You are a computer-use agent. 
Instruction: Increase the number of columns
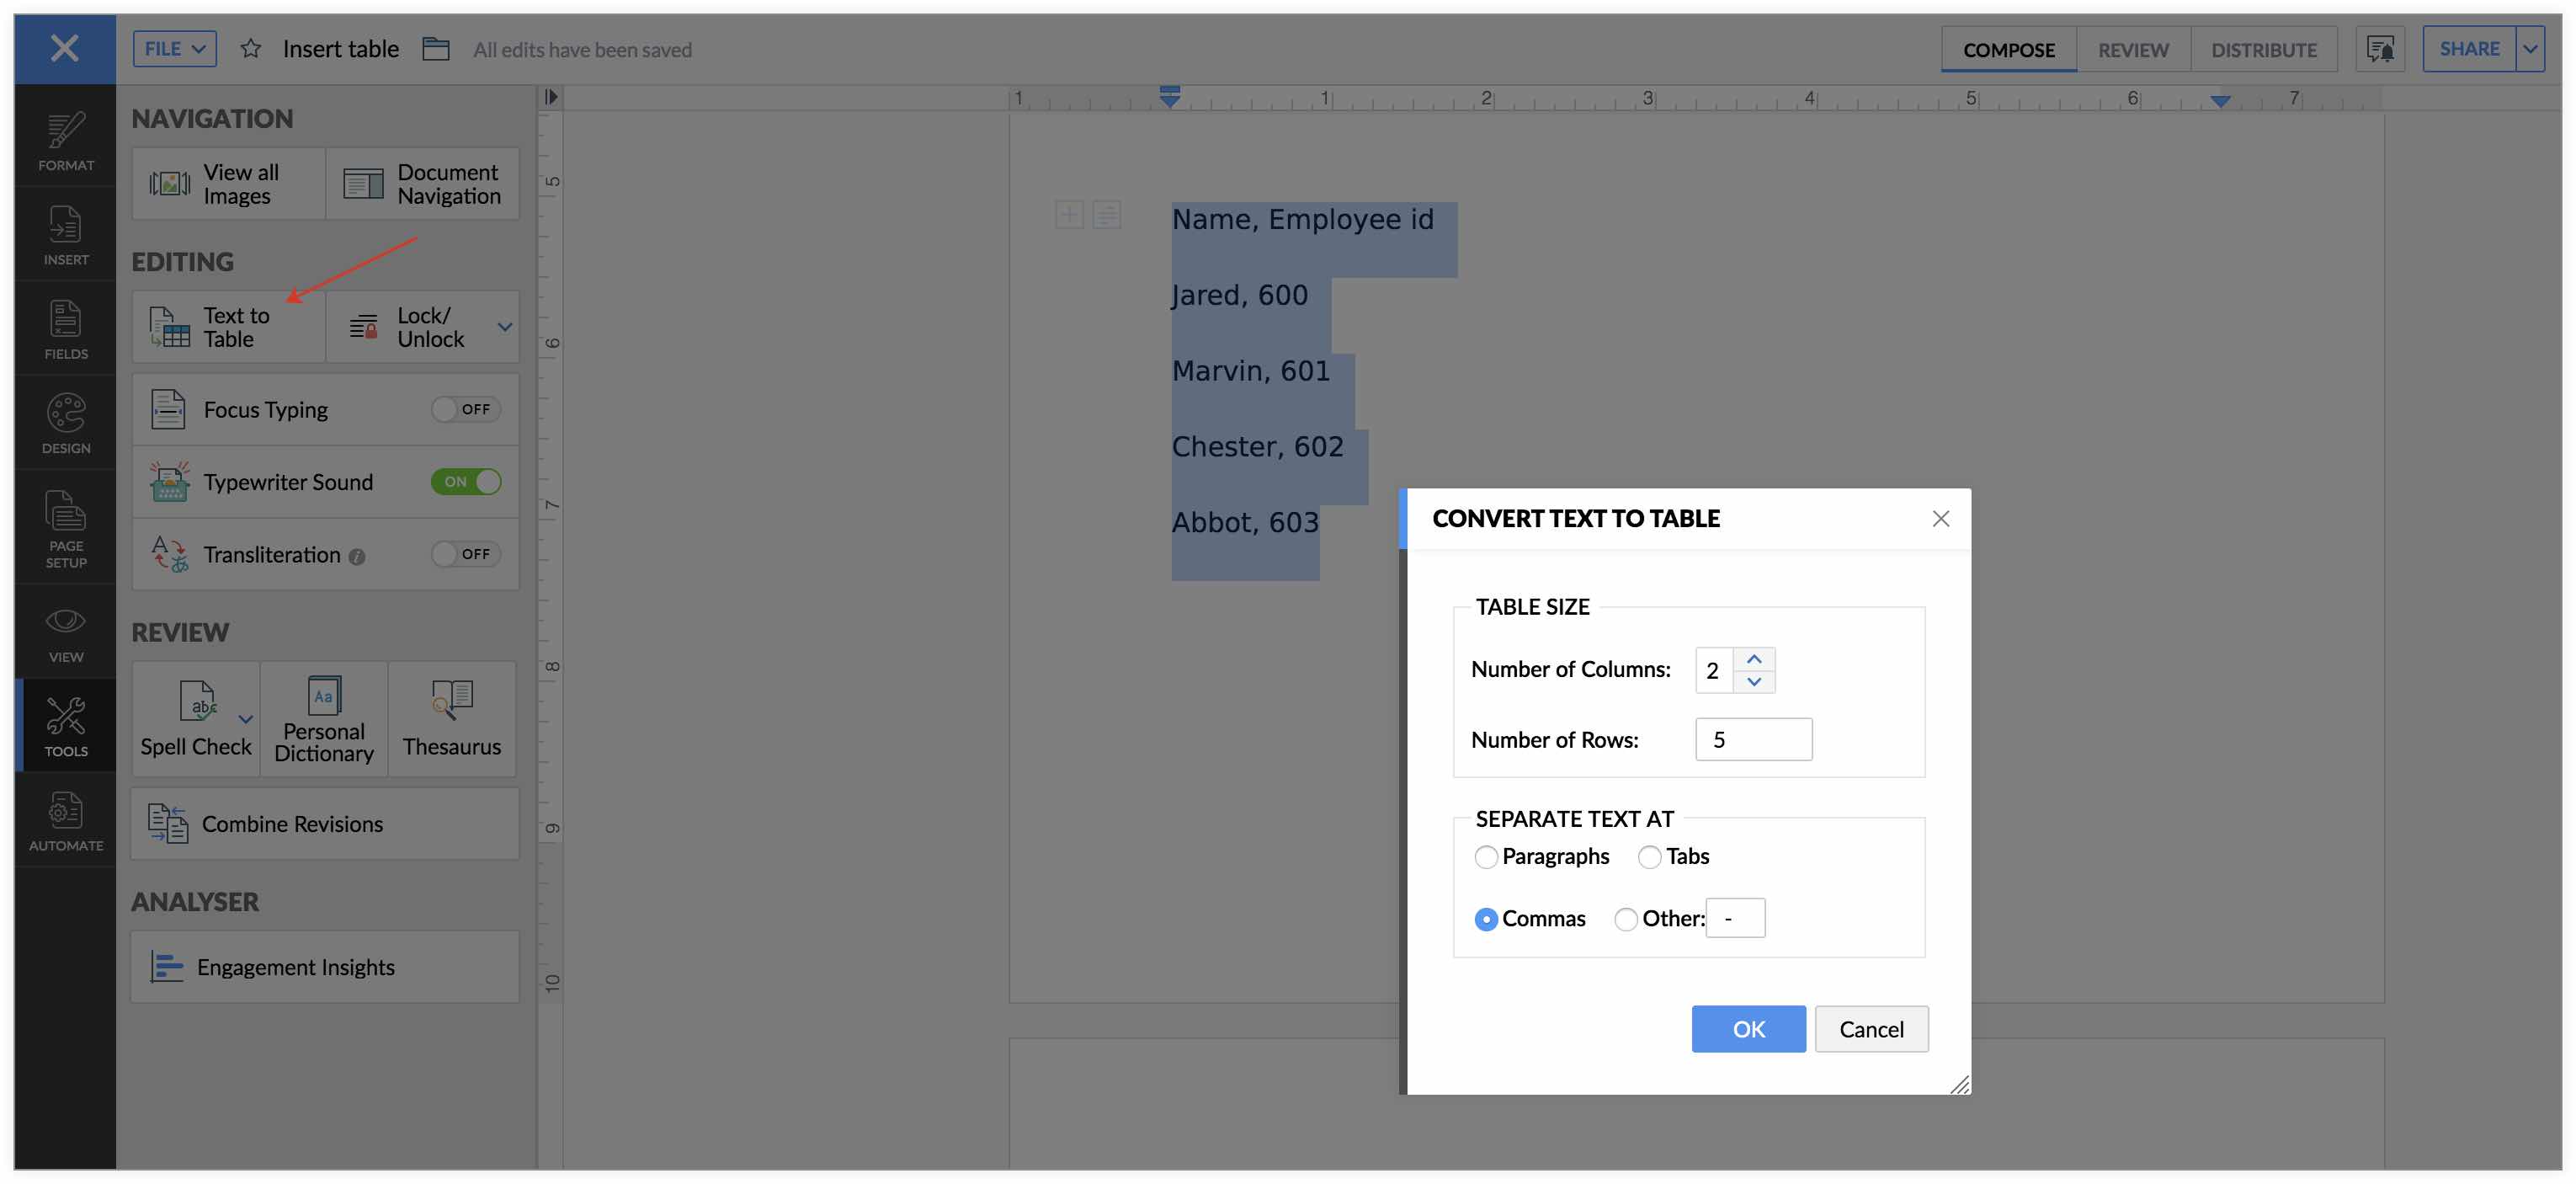pyautogui.click(x=1753, y=659)
